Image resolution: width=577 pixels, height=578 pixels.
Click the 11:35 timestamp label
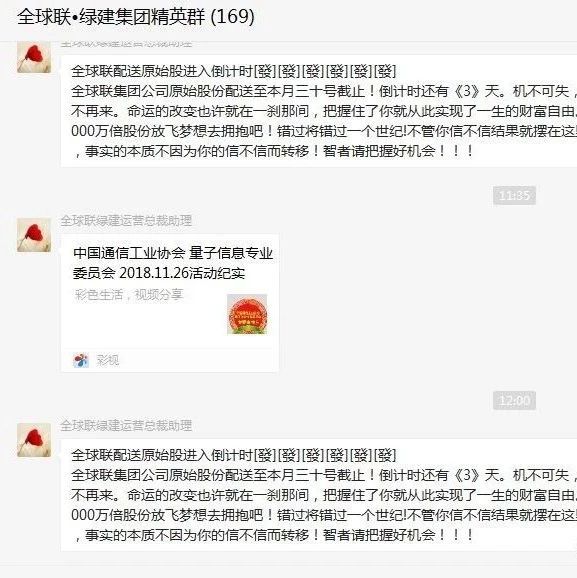[514, 195]
